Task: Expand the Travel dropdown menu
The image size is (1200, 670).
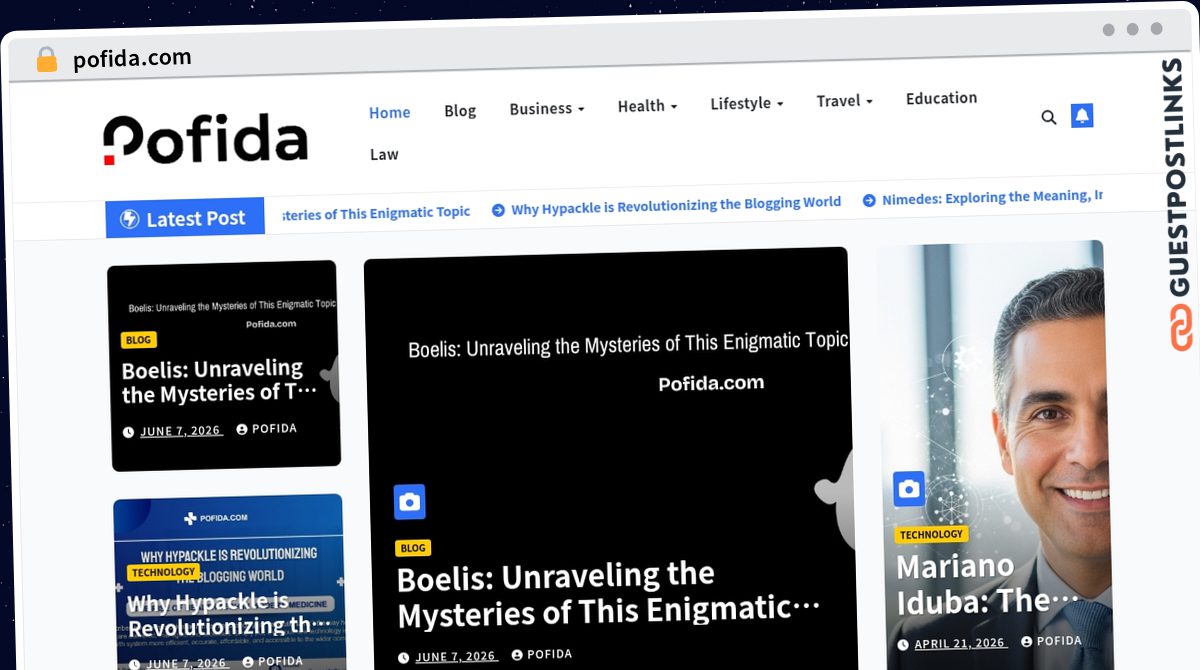Action: [844, 101]
